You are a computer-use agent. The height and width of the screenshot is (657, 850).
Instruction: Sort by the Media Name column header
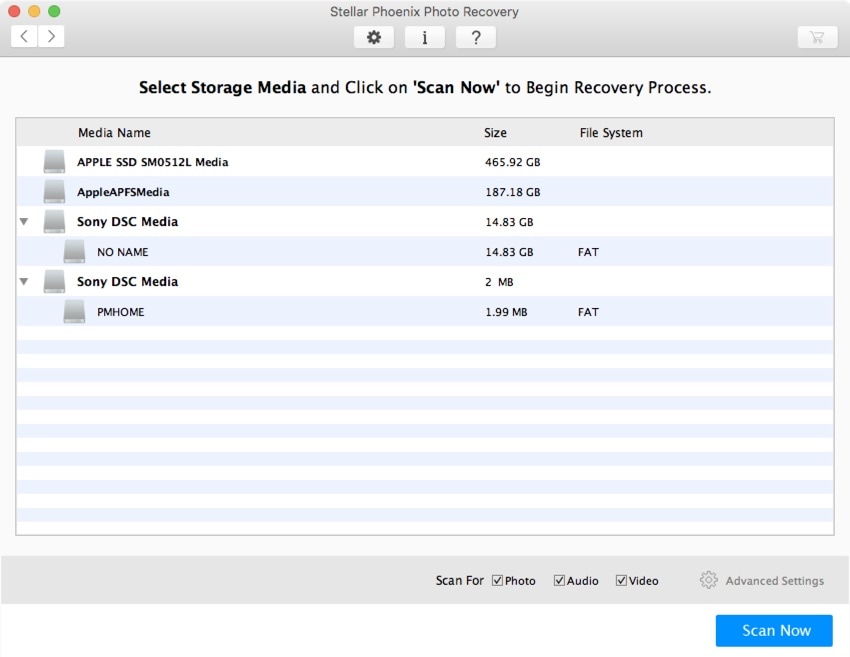[114, 133]
